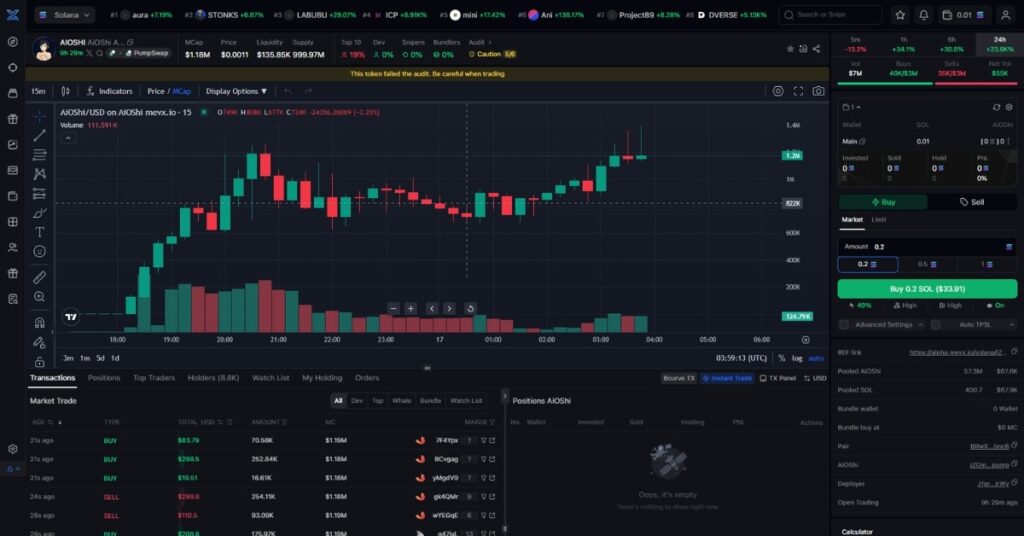The image size is (1024, 536).
Task: Change the 15m chart interval
Action: click(x=39, y=91)
